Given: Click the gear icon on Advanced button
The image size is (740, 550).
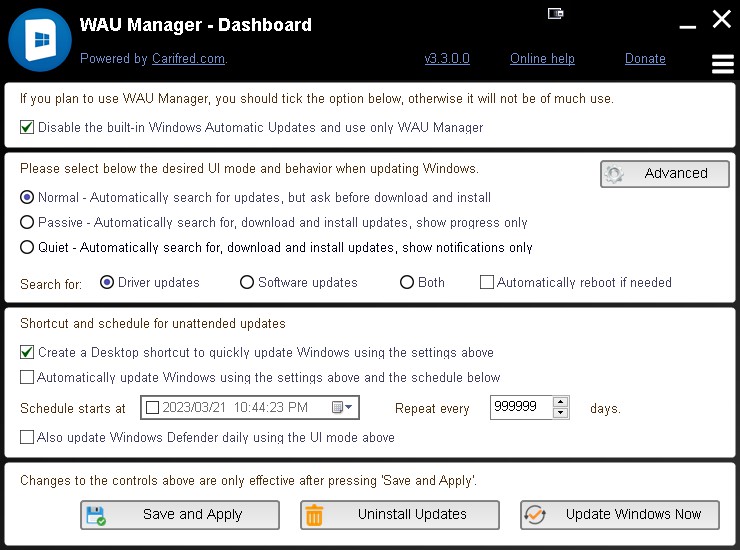Looking at the screenshot, I should pos(614,174).
